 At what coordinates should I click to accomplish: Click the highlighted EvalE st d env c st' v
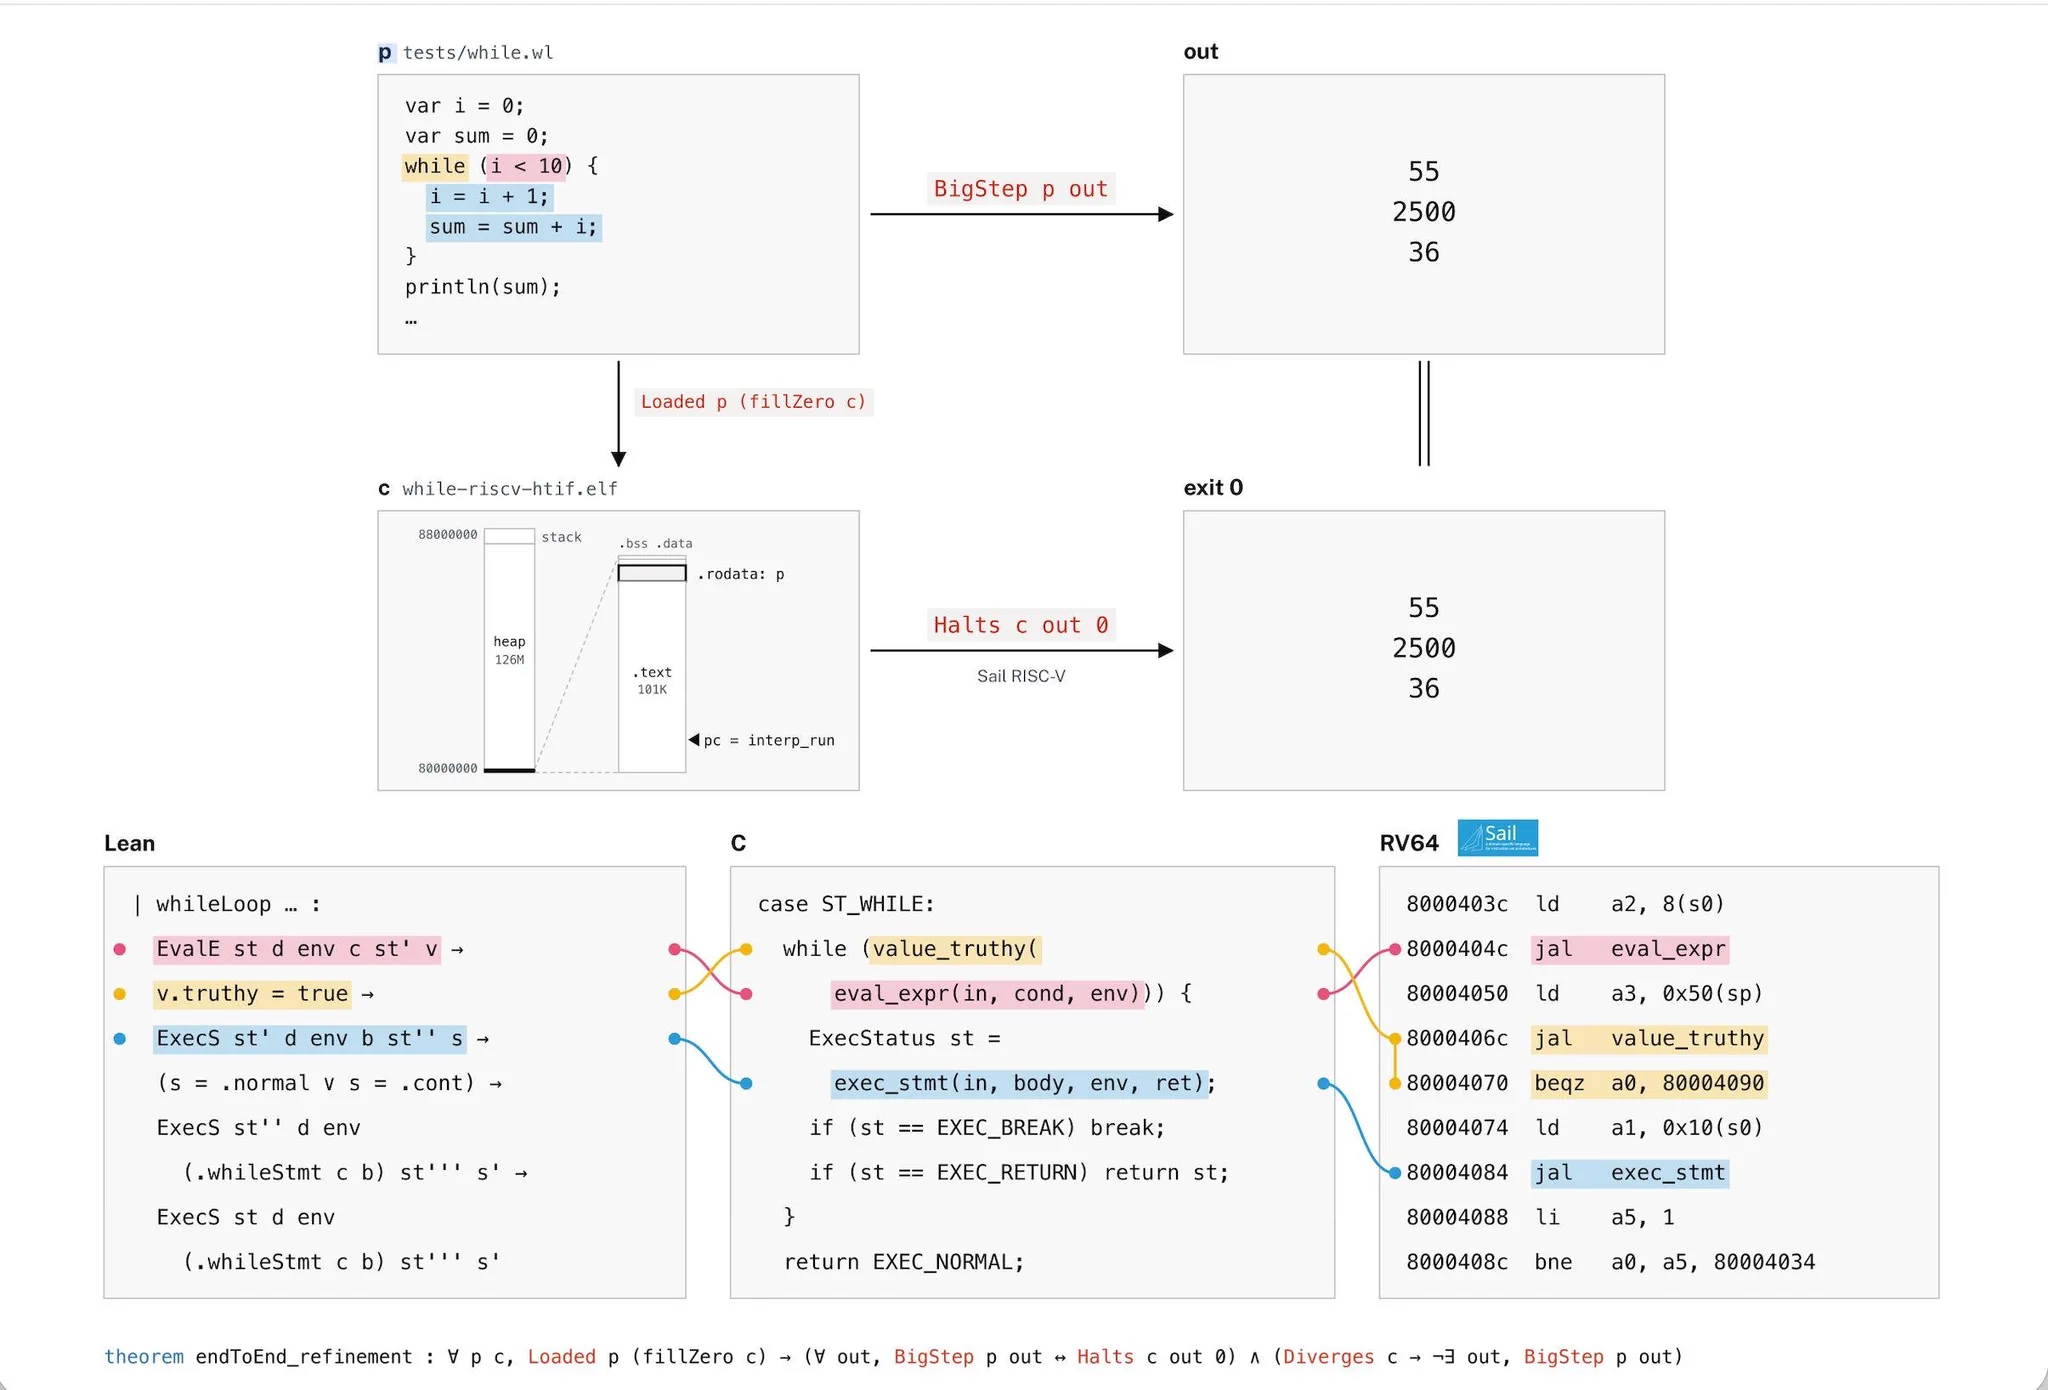(x=297, y=949)
